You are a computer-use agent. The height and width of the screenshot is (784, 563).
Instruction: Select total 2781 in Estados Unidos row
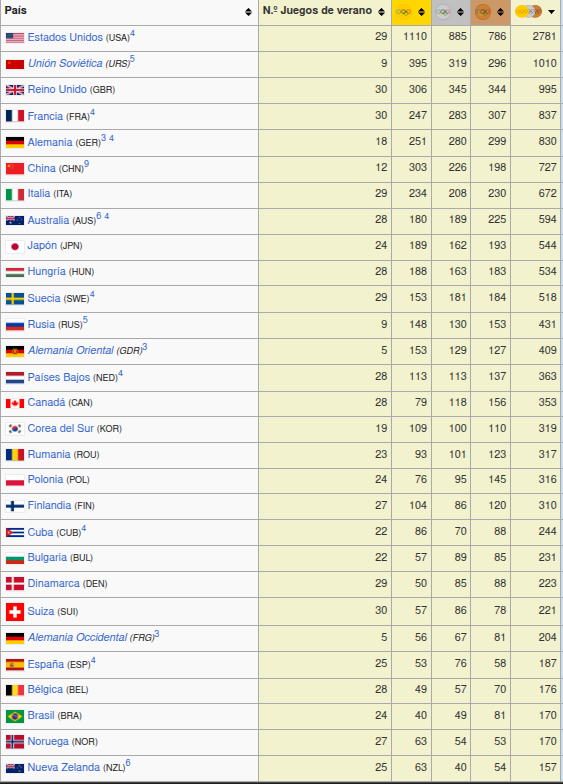tap(544, 36)
